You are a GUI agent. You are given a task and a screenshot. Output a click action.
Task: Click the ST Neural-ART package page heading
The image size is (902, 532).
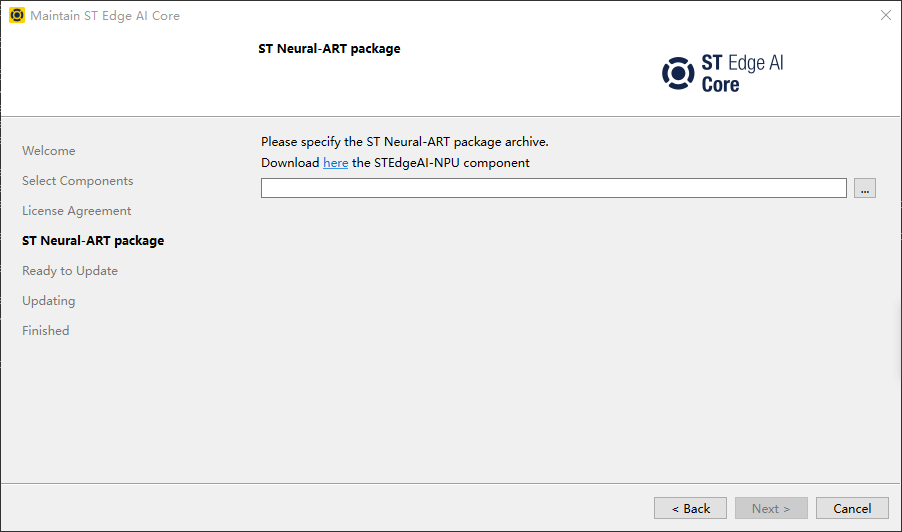pos(329,49)
